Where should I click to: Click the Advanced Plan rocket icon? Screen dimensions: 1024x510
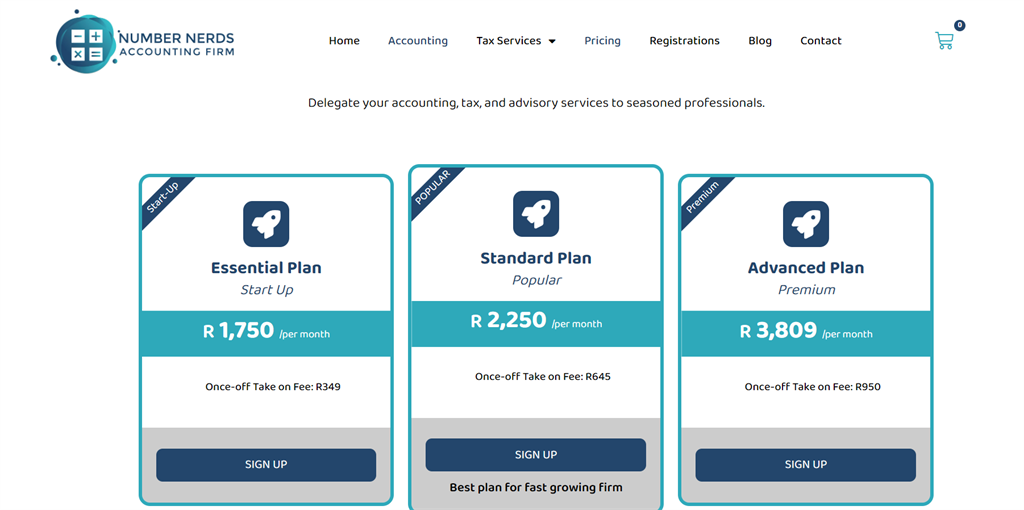click(x=806, y=224)
